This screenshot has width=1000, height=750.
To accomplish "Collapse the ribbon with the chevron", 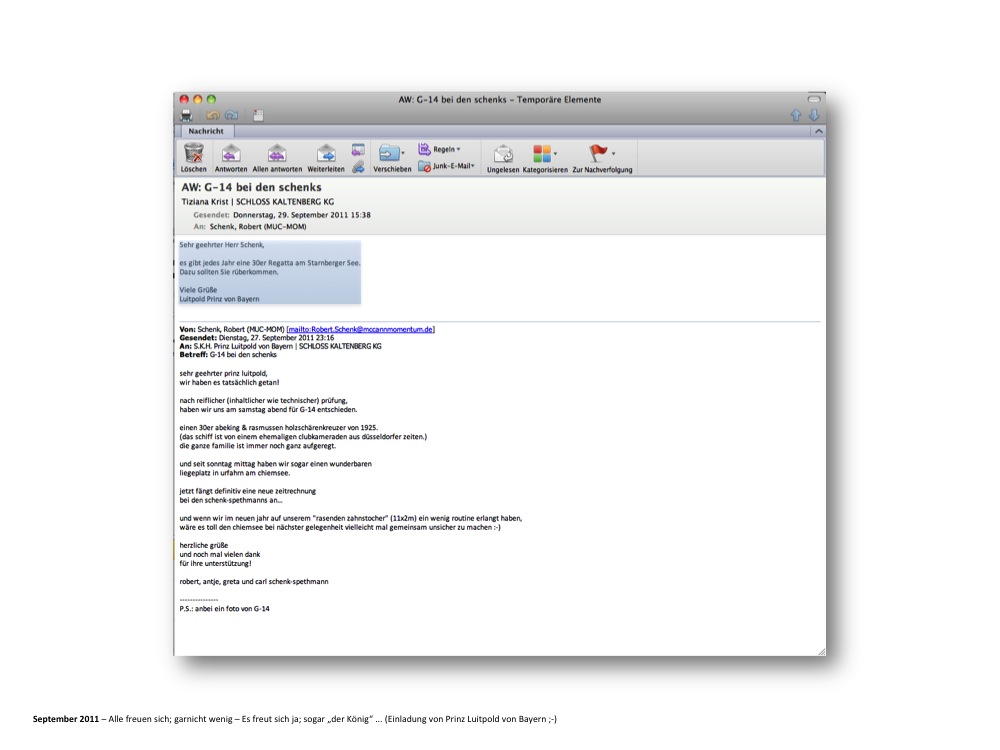I will tap(818, 131).
